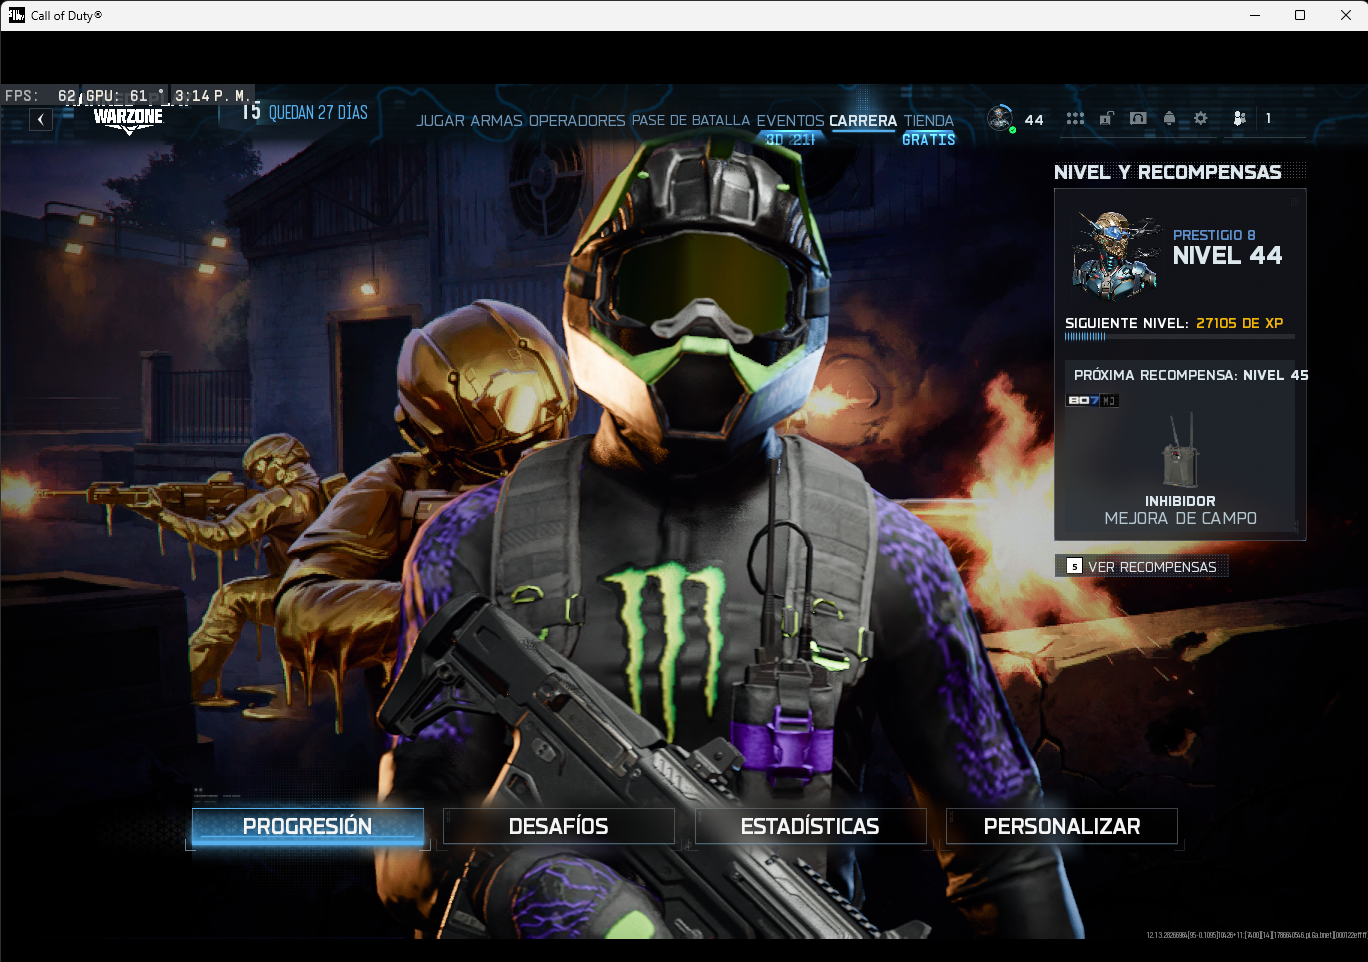Viewport: 1368px width, 962px height.
Task: Open the player profile avatar in top bar
Action: 1000,119
